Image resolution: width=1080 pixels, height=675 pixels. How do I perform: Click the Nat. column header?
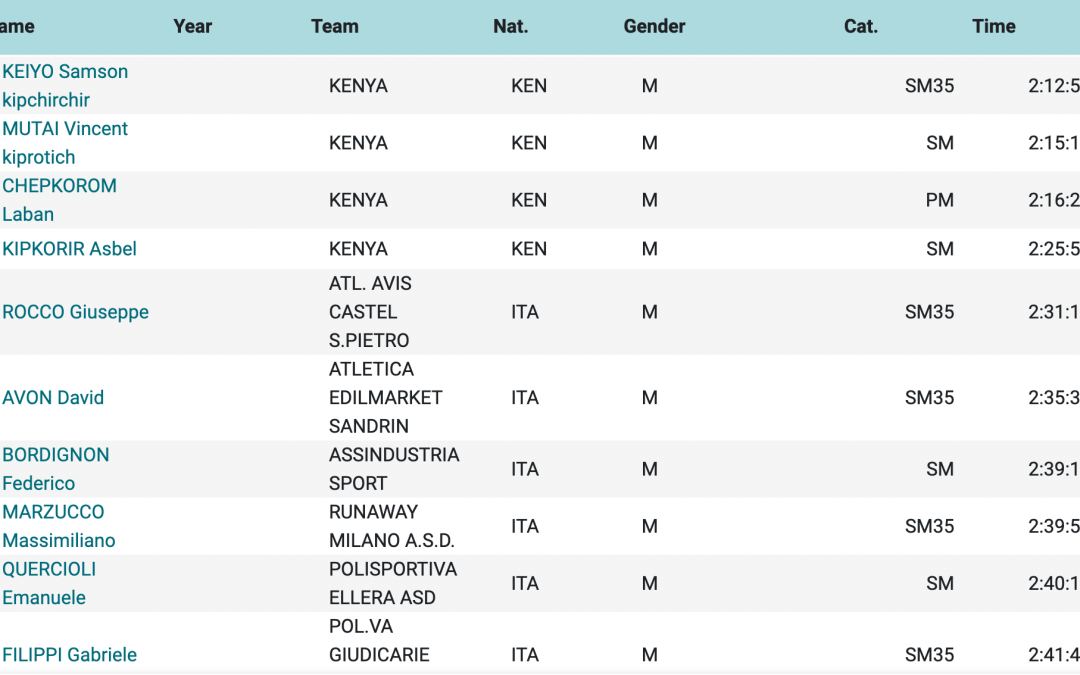coord(510,27)
